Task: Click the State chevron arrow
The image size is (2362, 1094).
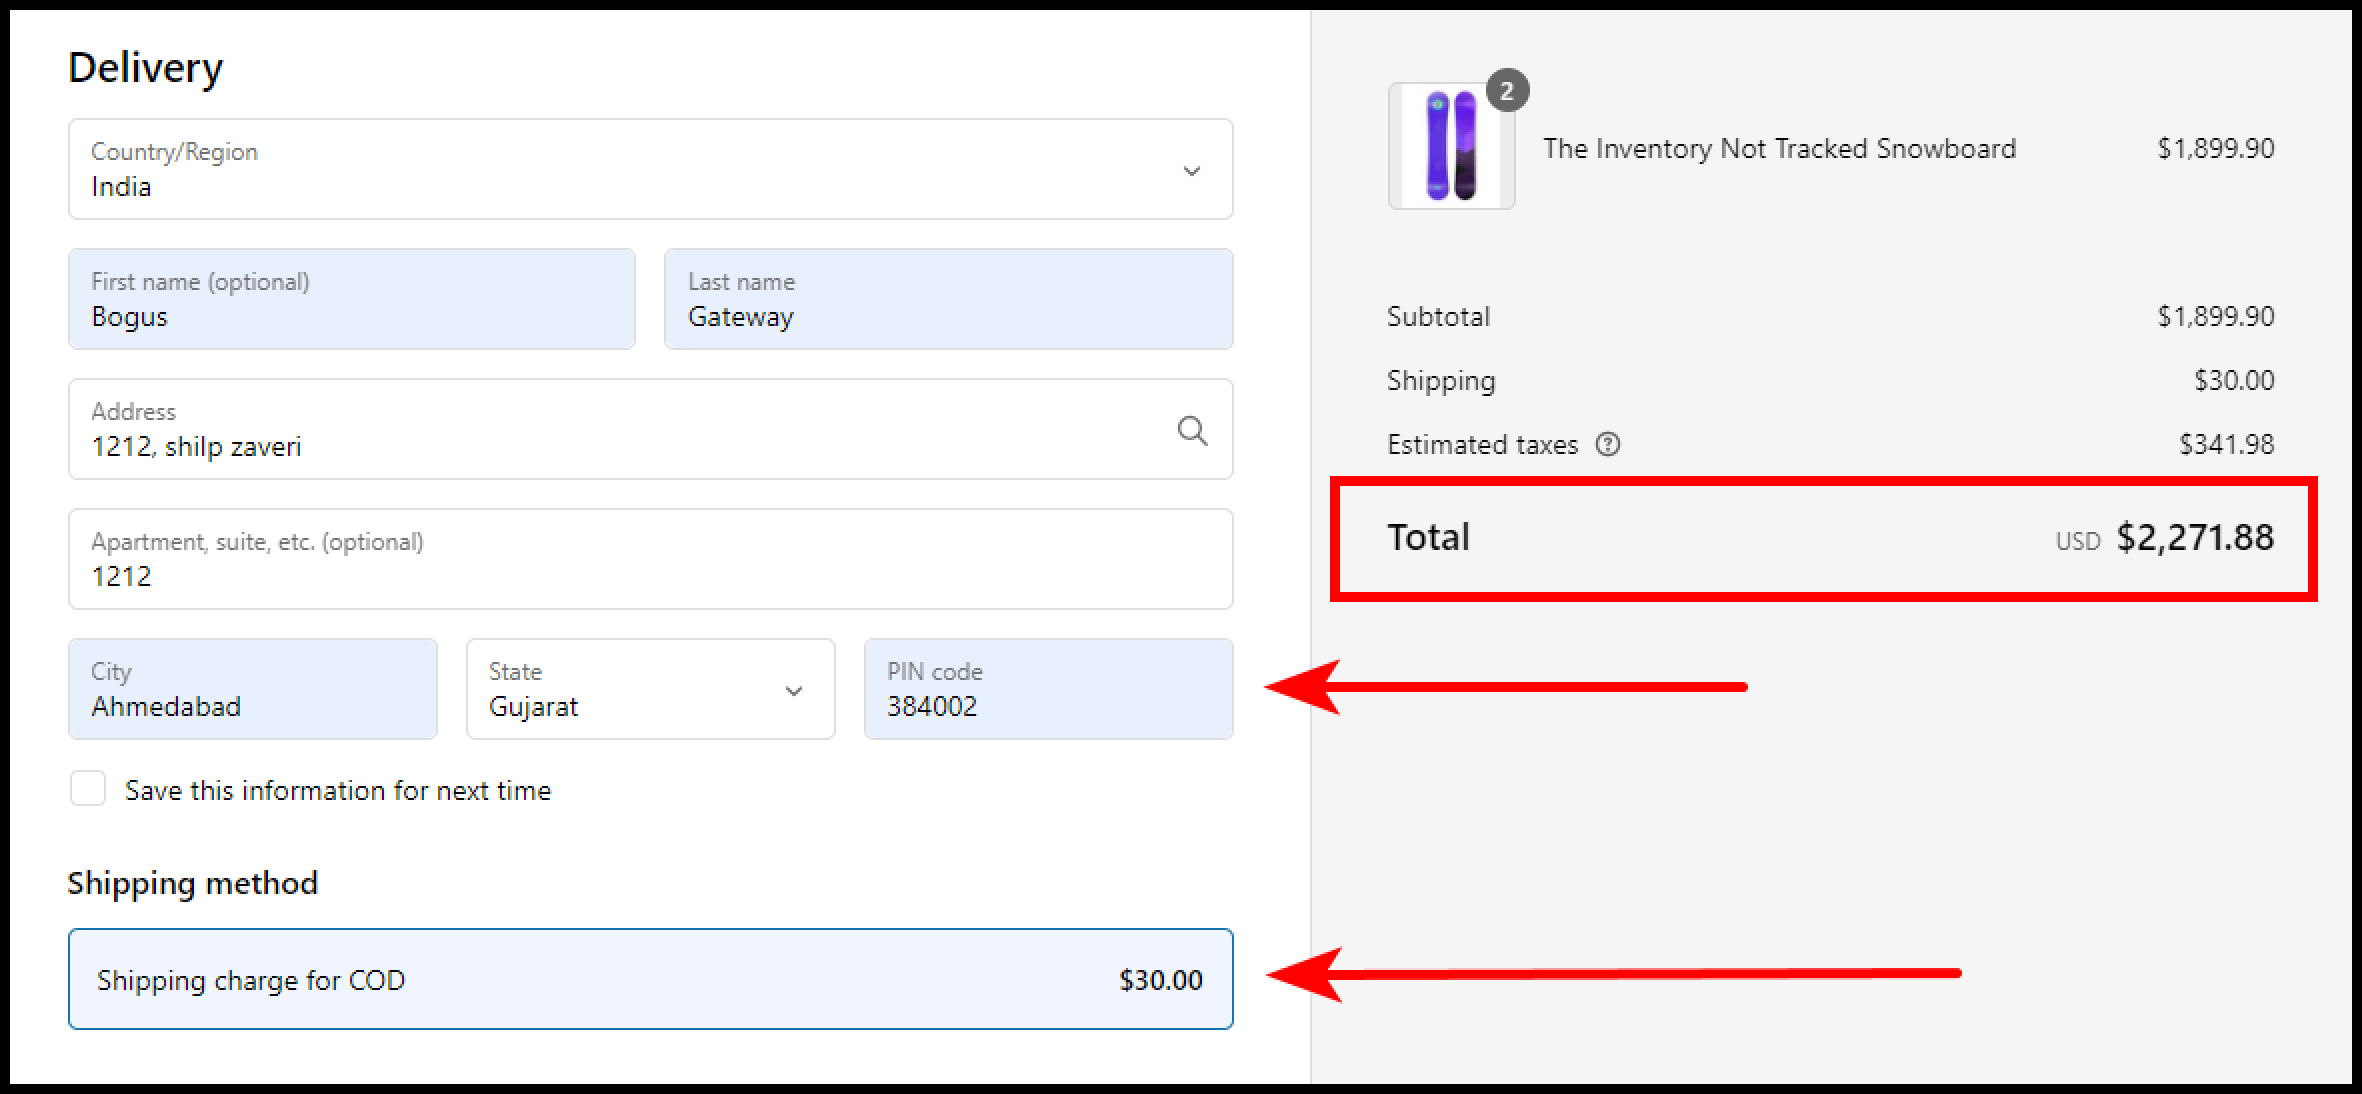Action: pos(794,691)
